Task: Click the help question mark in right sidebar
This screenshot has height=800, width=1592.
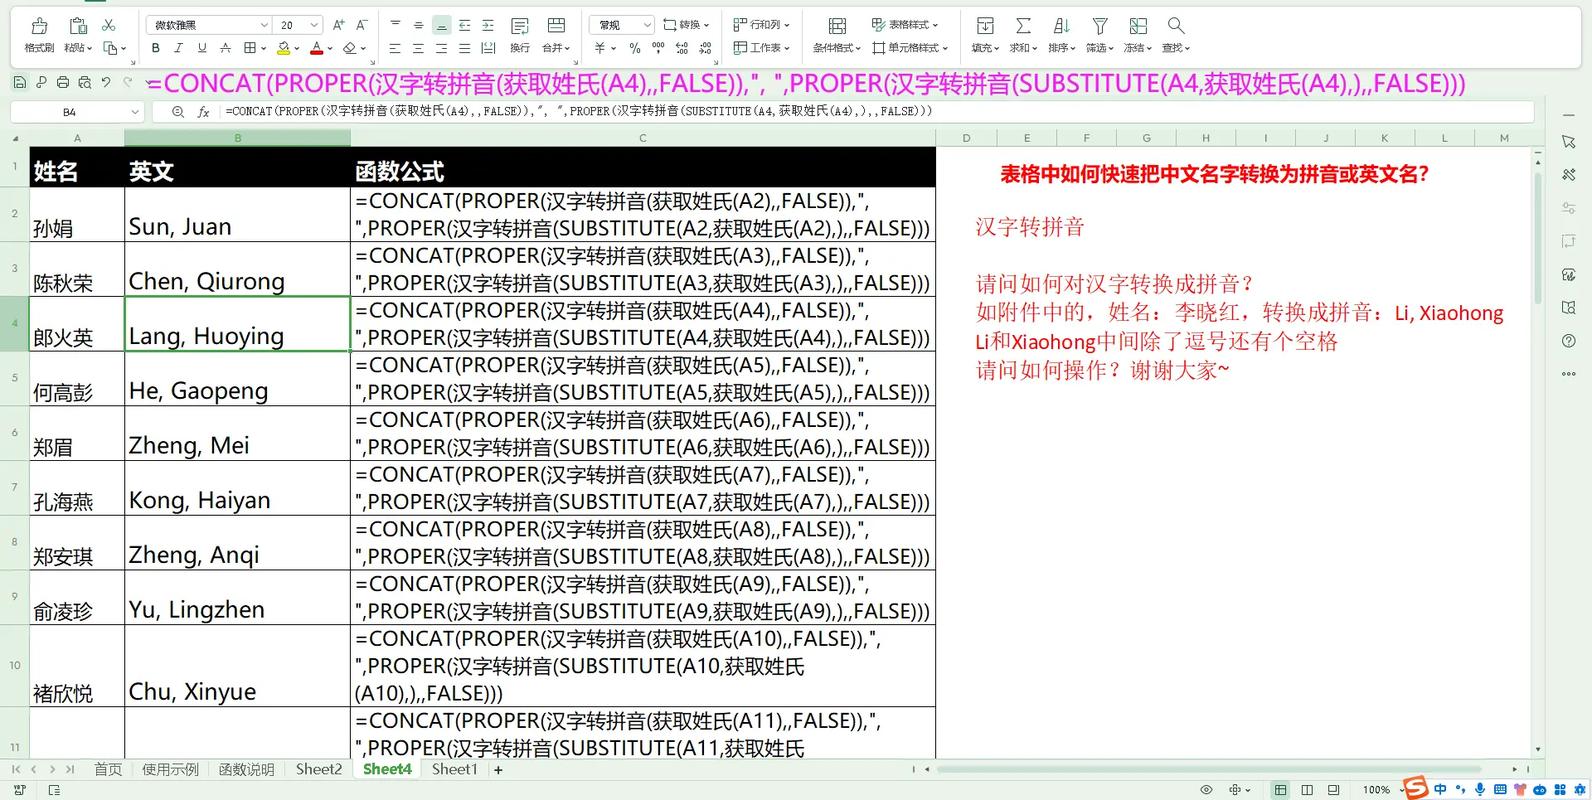Action: pos(1568,341)
